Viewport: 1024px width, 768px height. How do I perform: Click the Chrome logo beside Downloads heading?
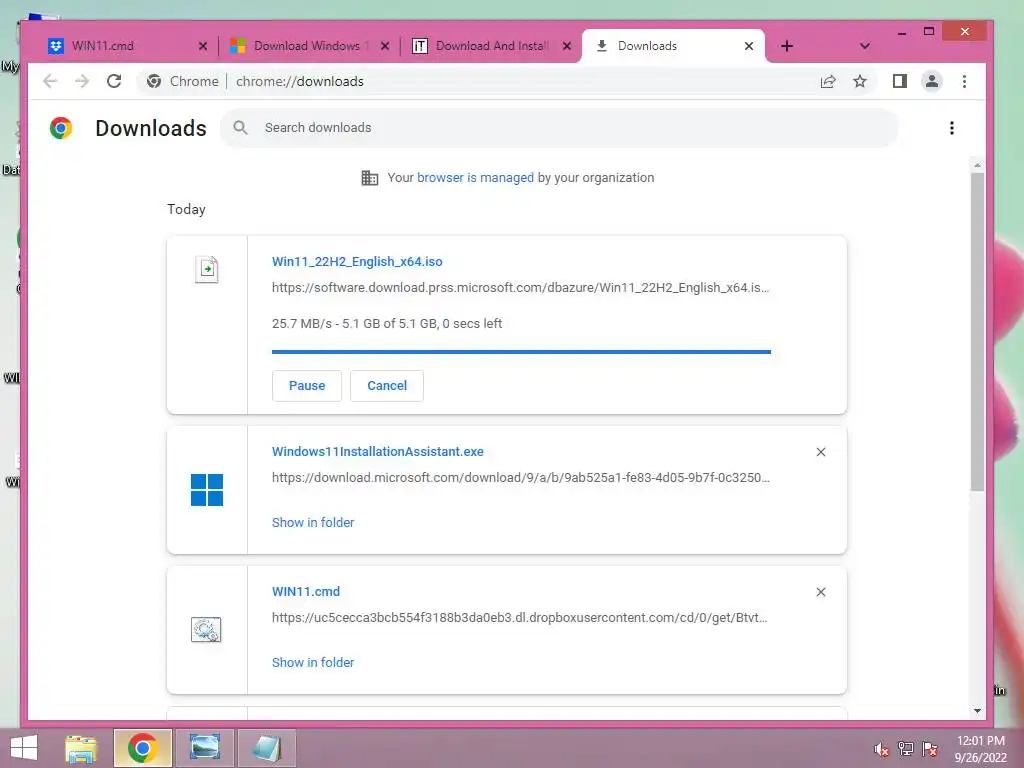(61, 128)
